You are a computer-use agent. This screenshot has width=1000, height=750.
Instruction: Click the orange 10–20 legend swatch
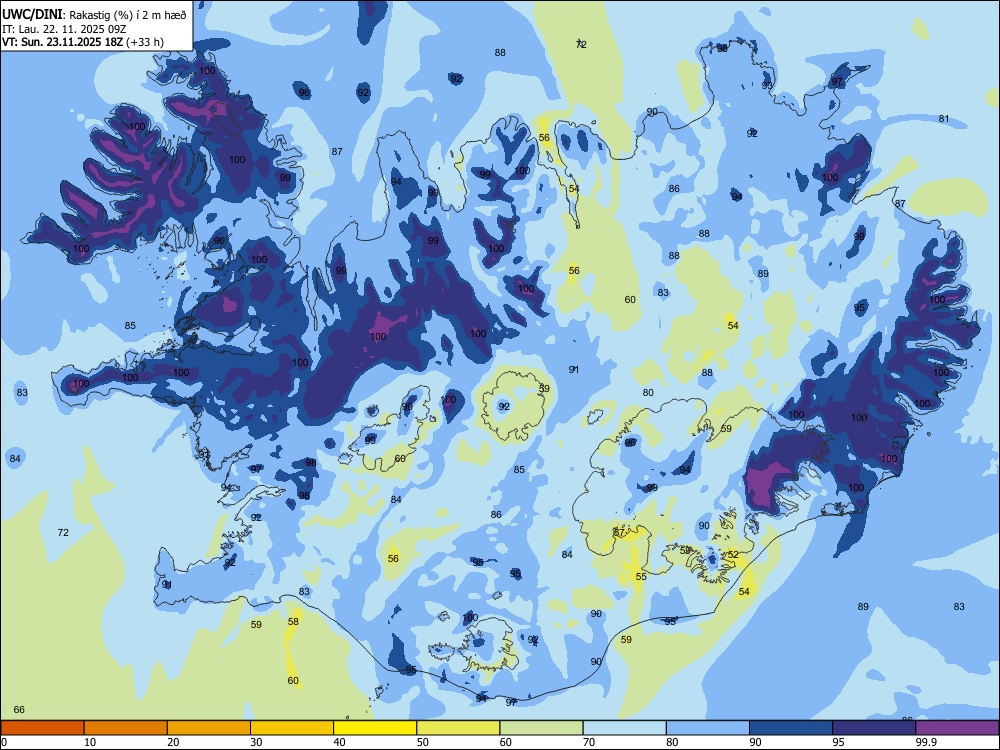point(126,728)
